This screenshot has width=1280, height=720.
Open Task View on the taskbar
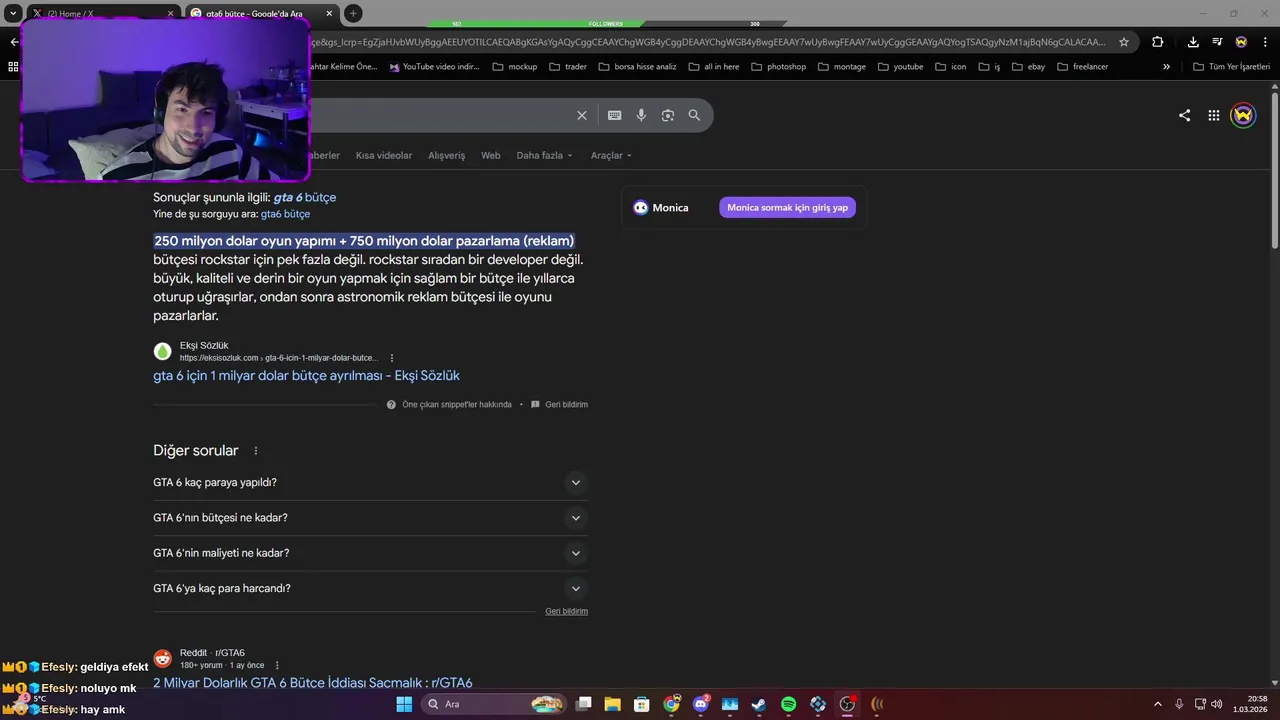[x=584, y=704]
